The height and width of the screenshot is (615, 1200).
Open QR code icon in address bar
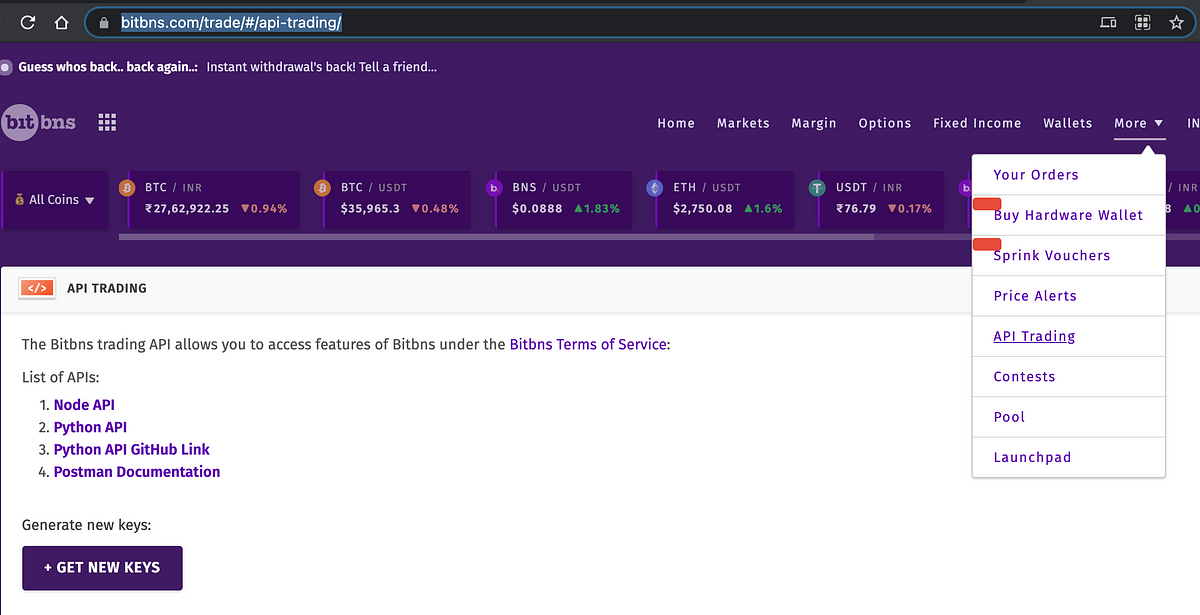(x=1142, y=22)
